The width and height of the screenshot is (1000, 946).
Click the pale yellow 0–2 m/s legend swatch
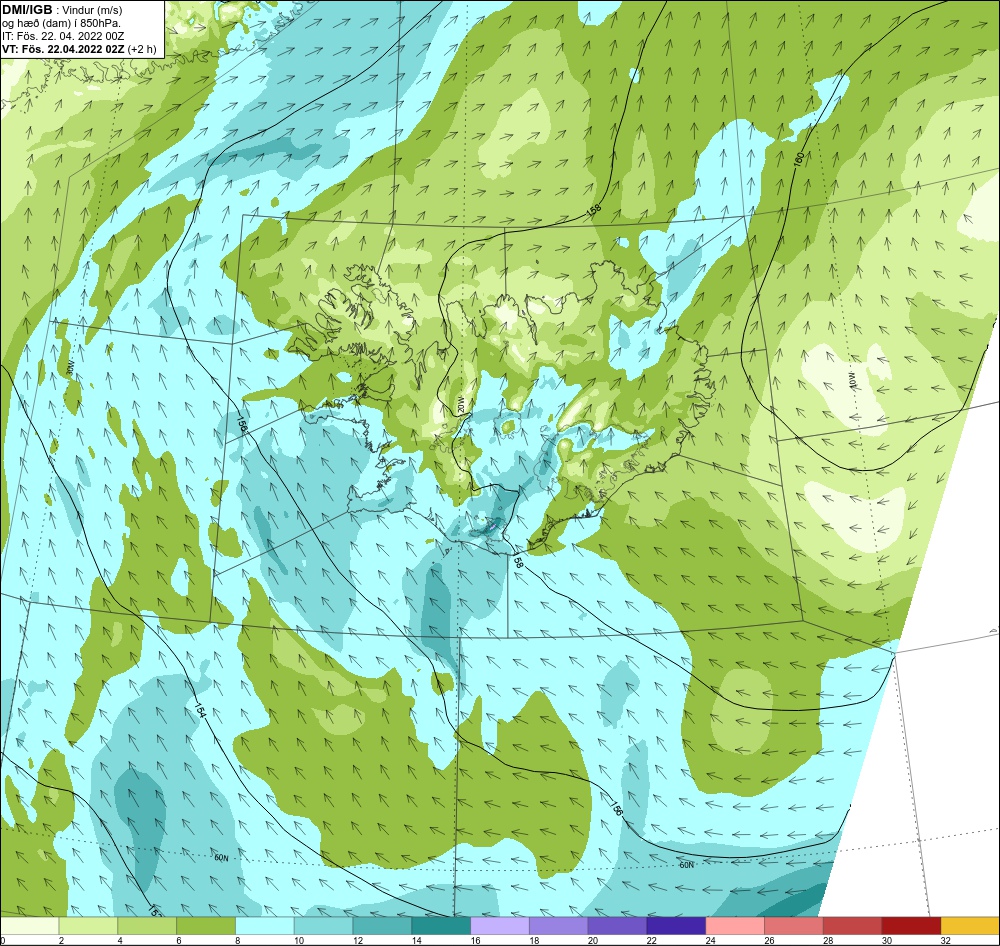click(x=29, y=926)
